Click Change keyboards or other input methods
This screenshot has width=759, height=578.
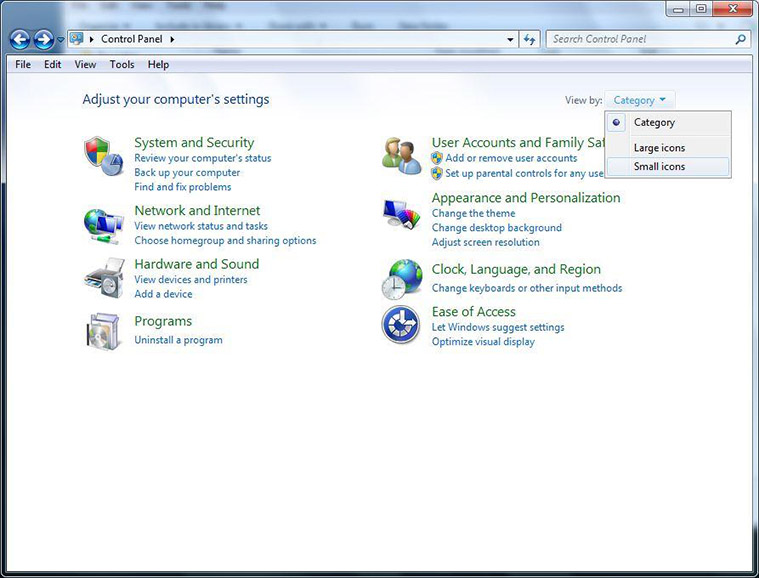coord(527,288)
